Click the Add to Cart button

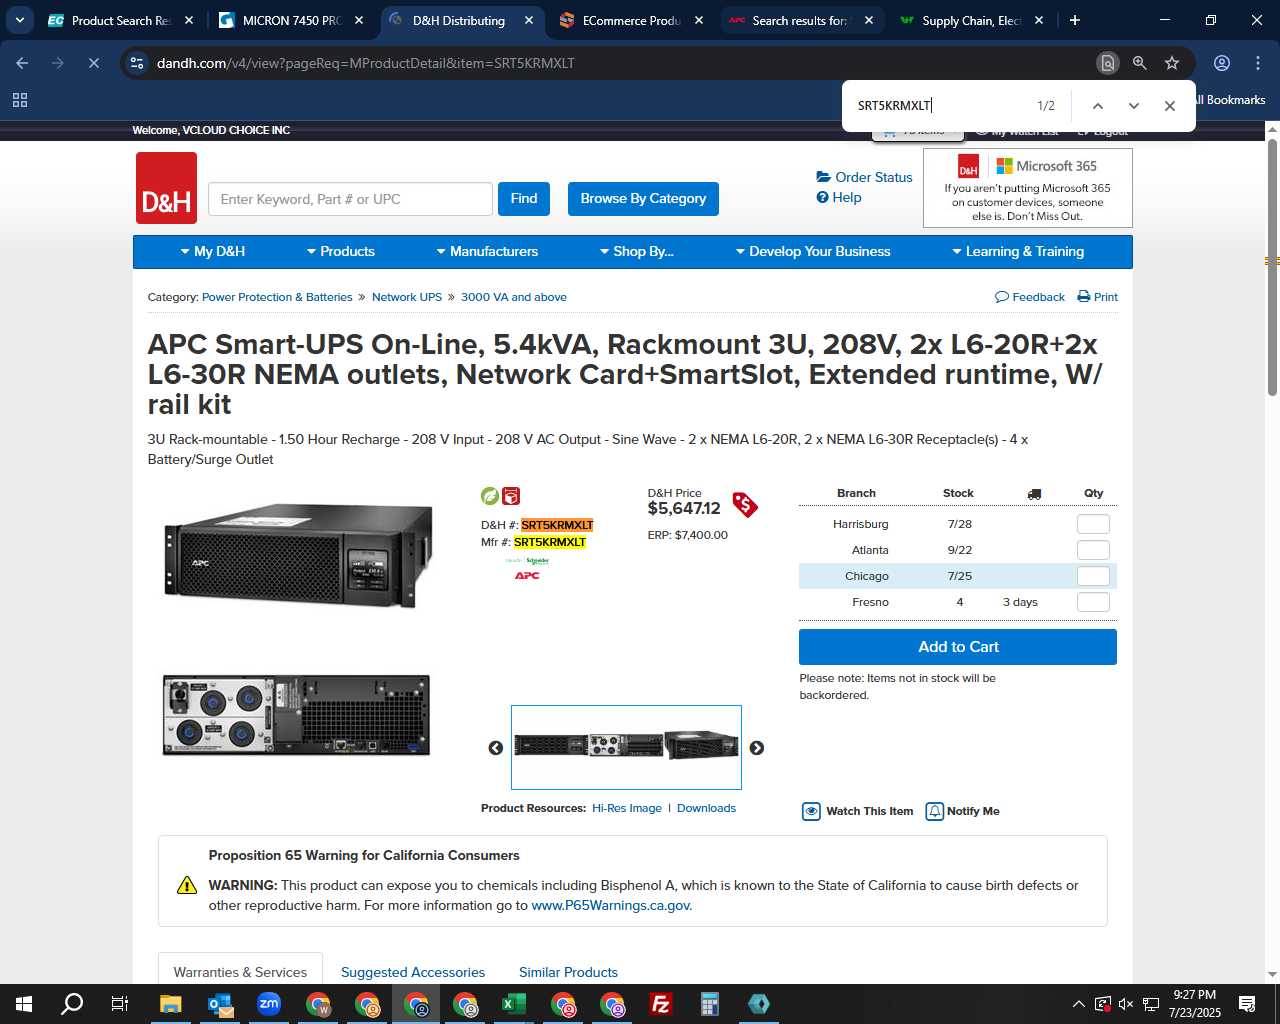(958, 647)
